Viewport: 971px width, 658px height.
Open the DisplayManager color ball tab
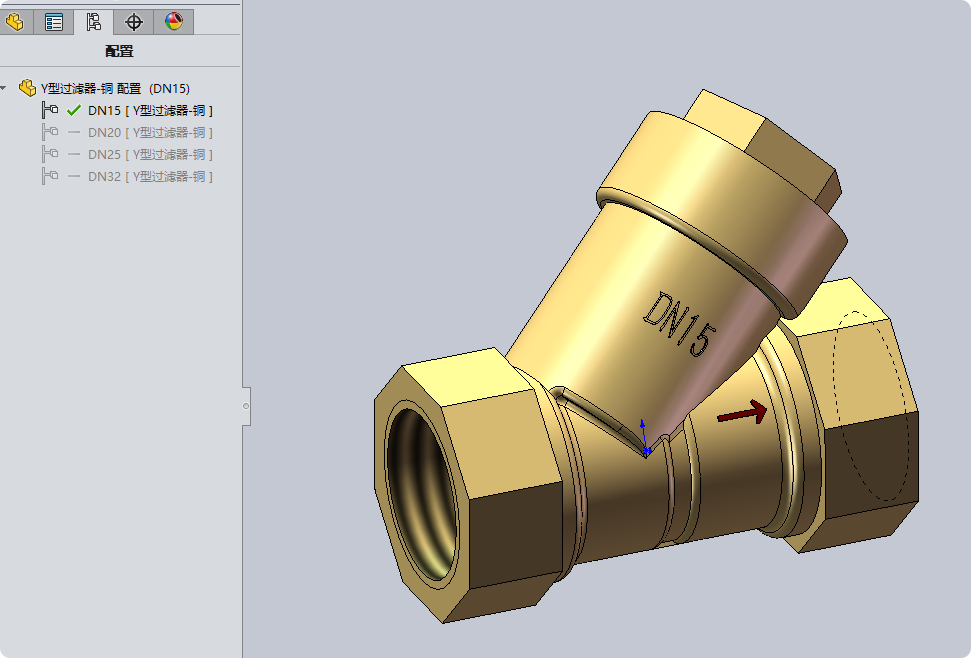coord(174,22)
